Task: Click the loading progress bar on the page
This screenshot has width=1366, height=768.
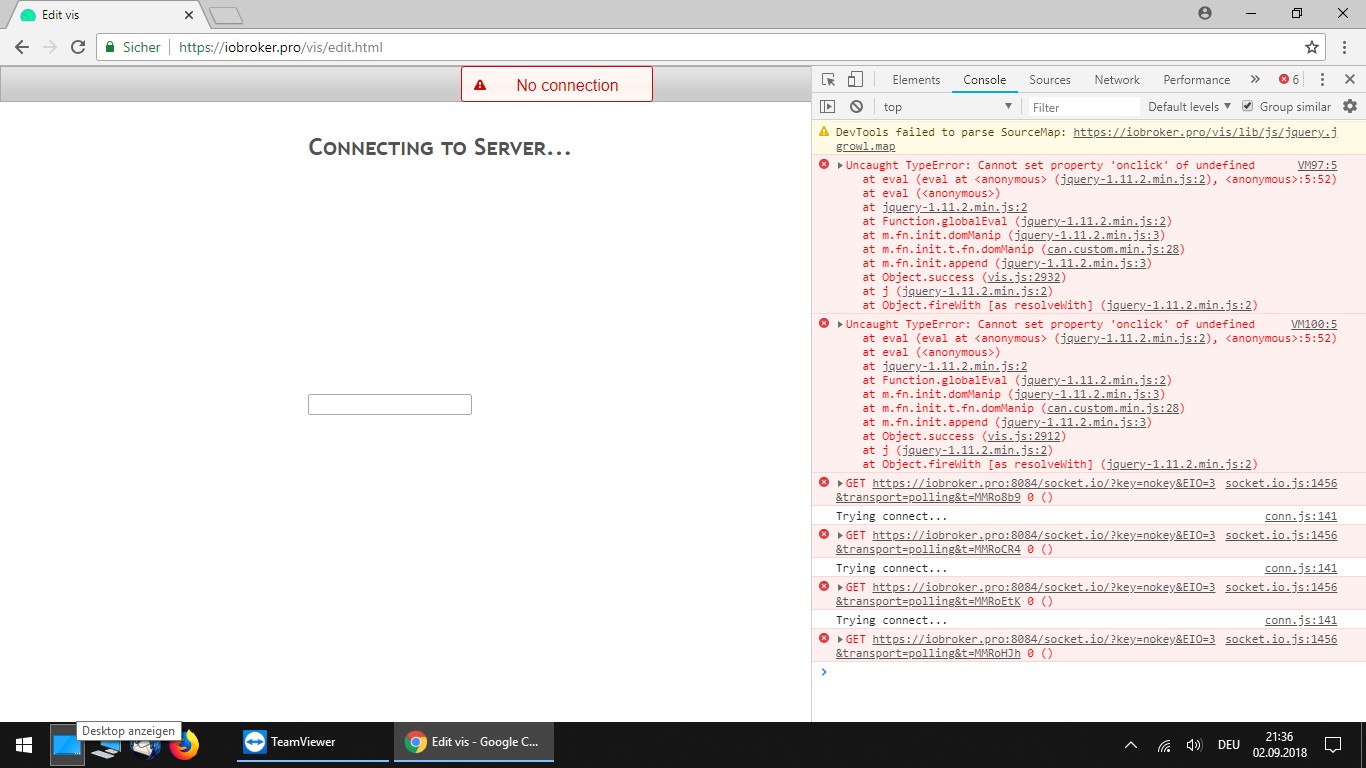Action: (390, 404)
